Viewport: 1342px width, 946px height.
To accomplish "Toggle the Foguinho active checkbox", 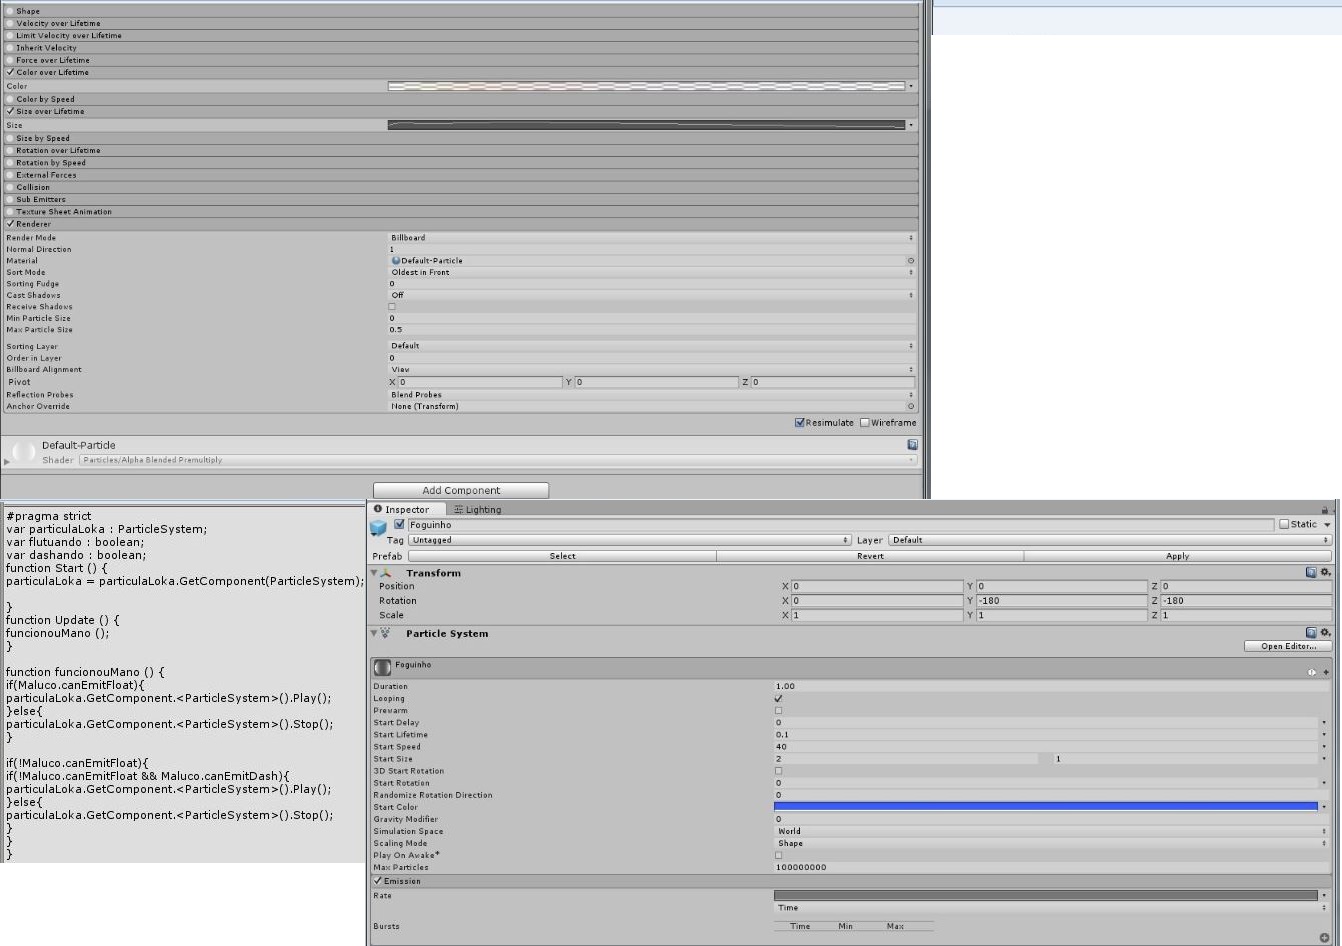I will tap(400, 524).
